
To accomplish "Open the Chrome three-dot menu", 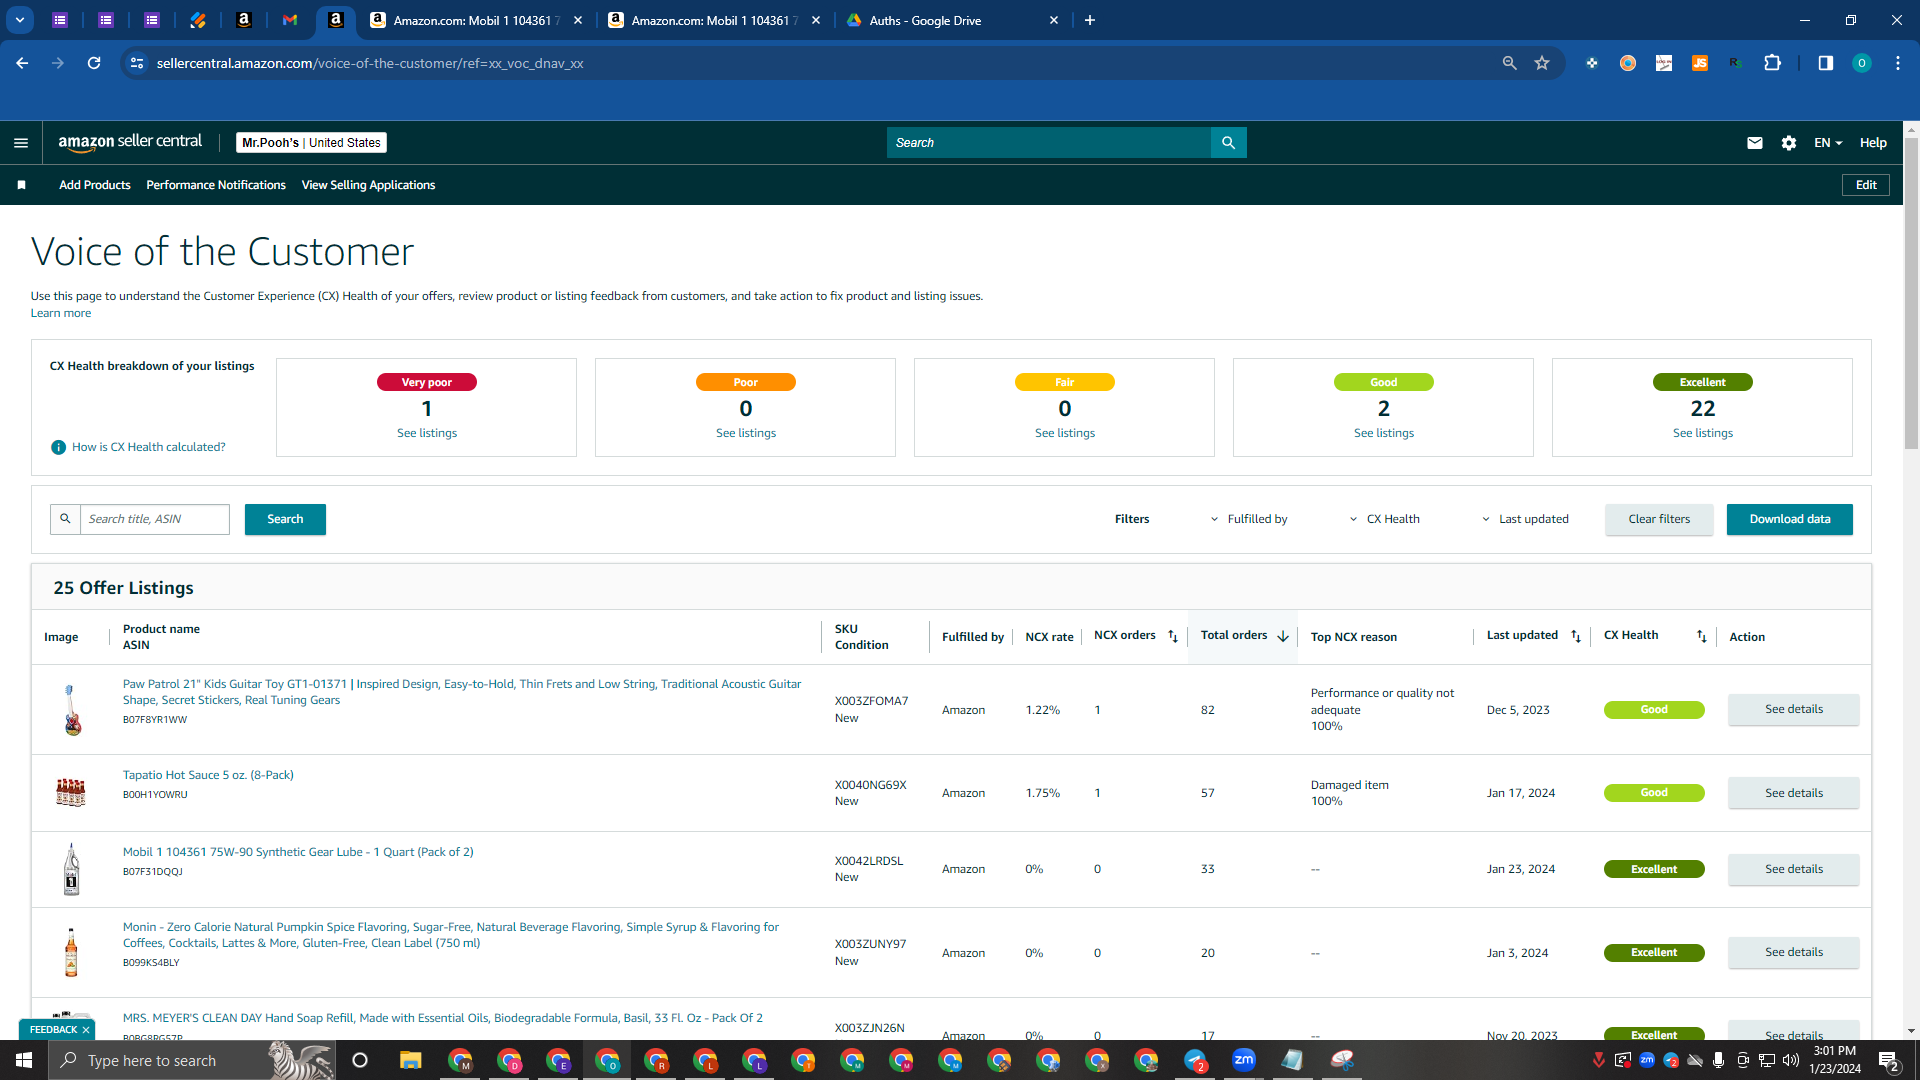I will click(x=1897, y=63).
